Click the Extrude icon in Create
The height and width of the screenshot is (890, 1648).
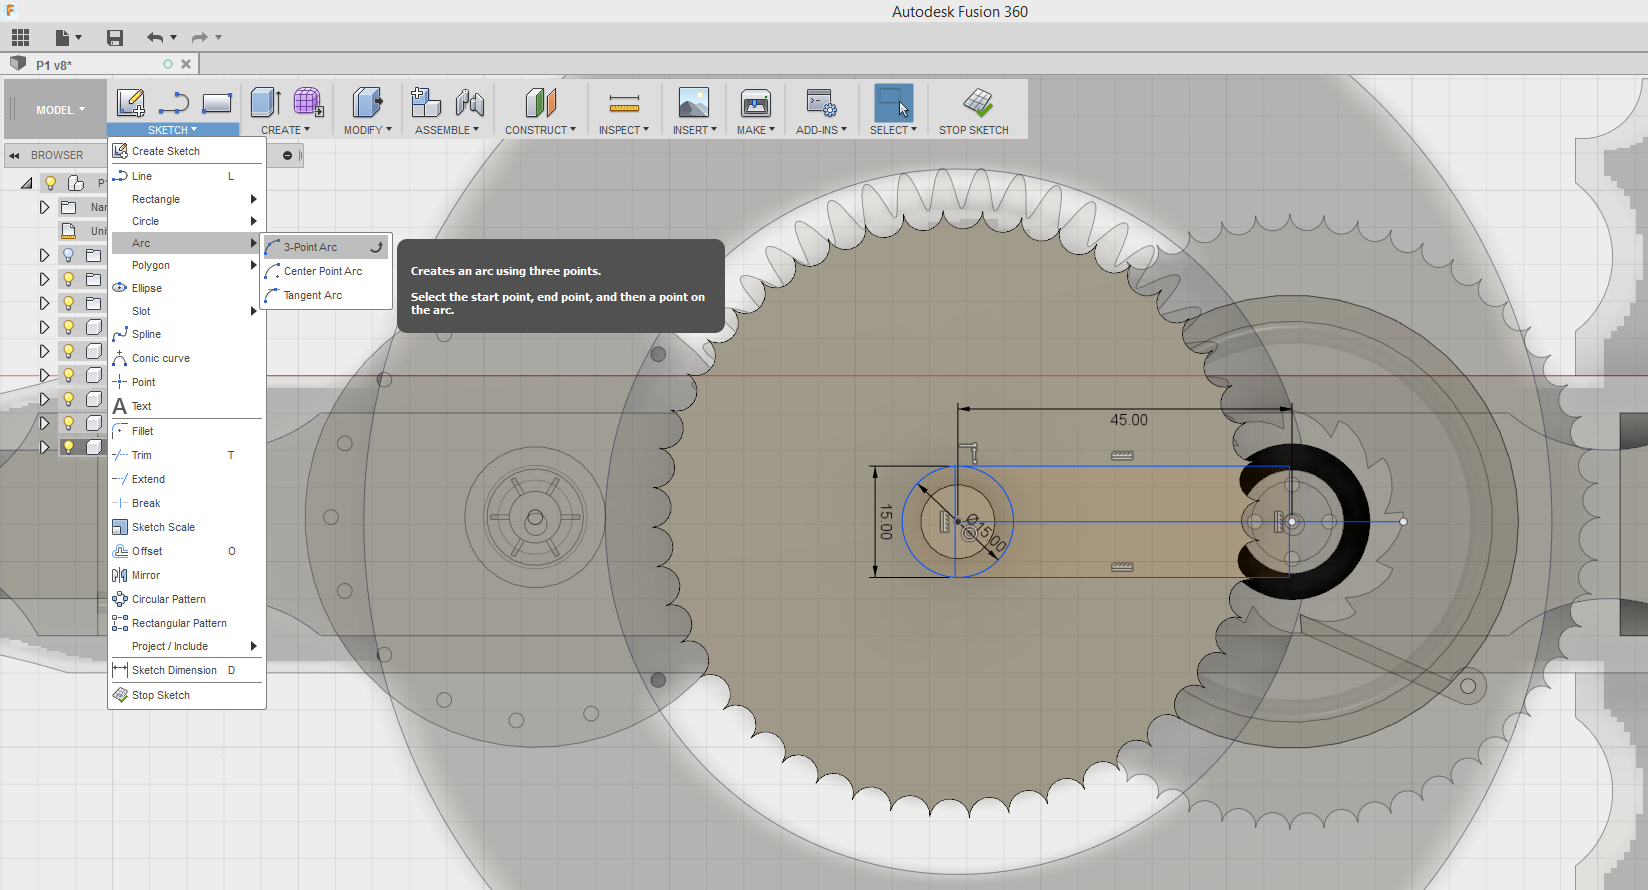point(265,103)
